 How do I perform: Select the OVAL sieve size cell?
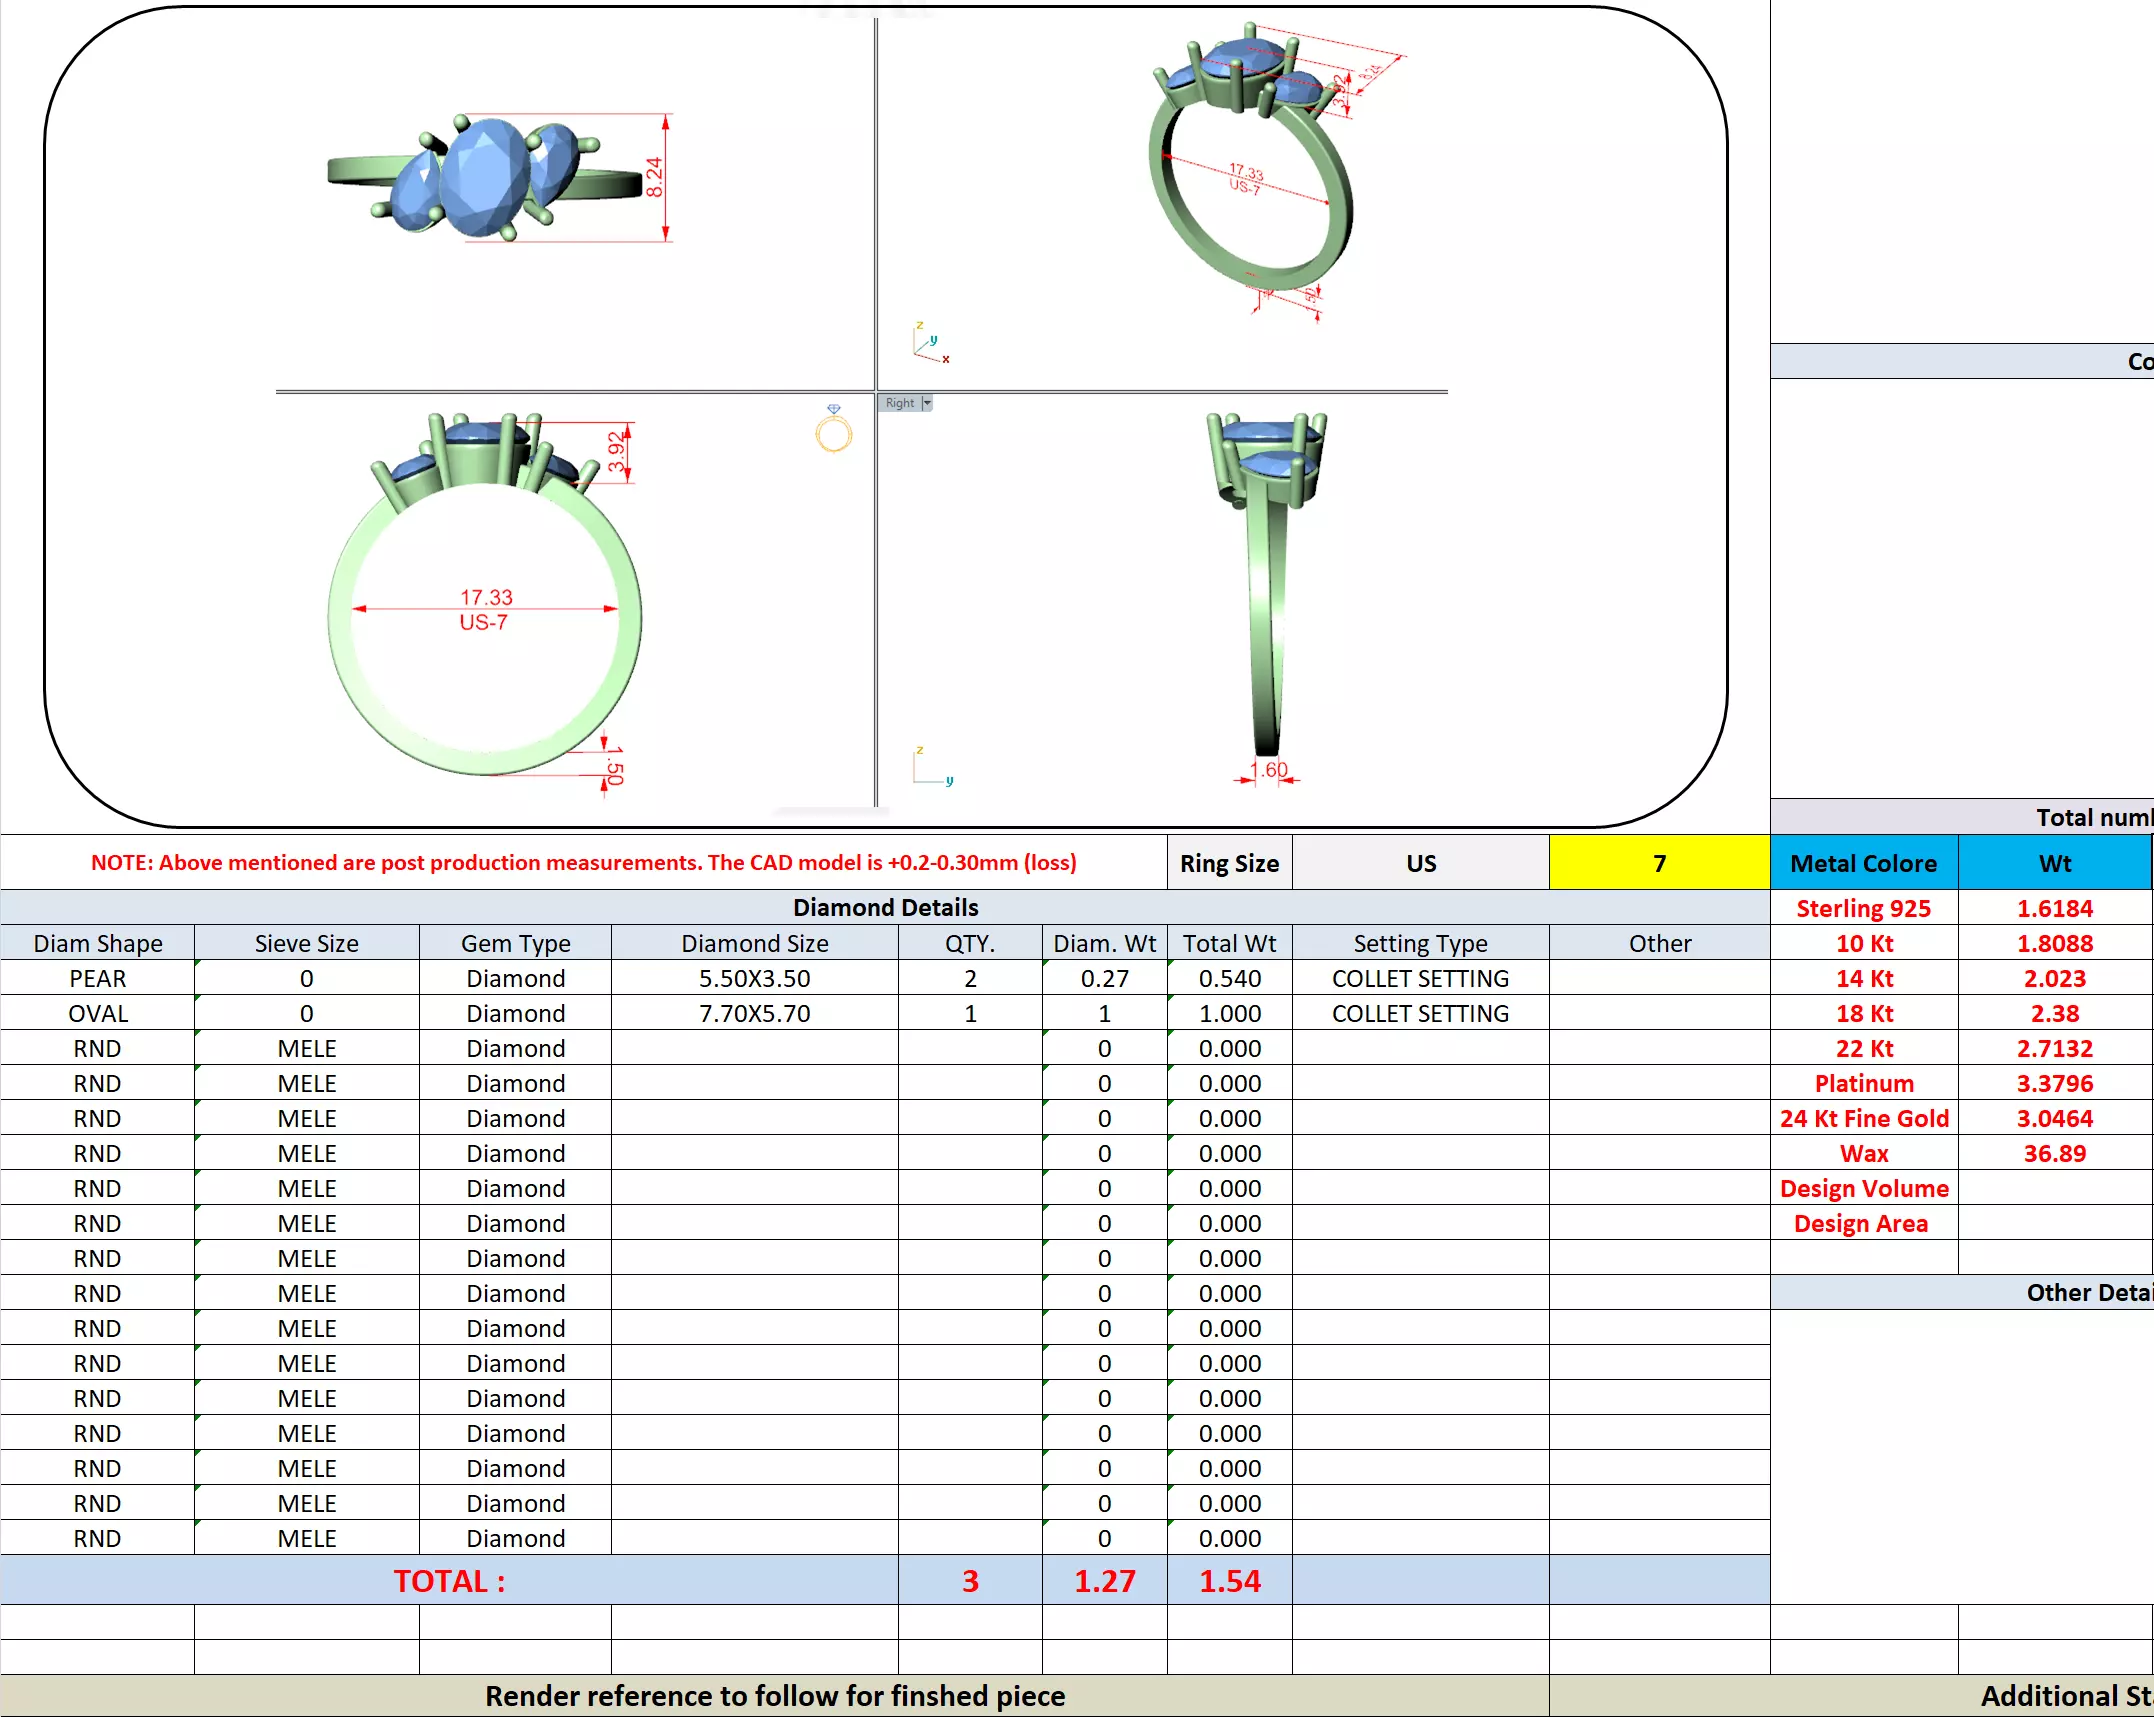click(x=306, y=1013)
